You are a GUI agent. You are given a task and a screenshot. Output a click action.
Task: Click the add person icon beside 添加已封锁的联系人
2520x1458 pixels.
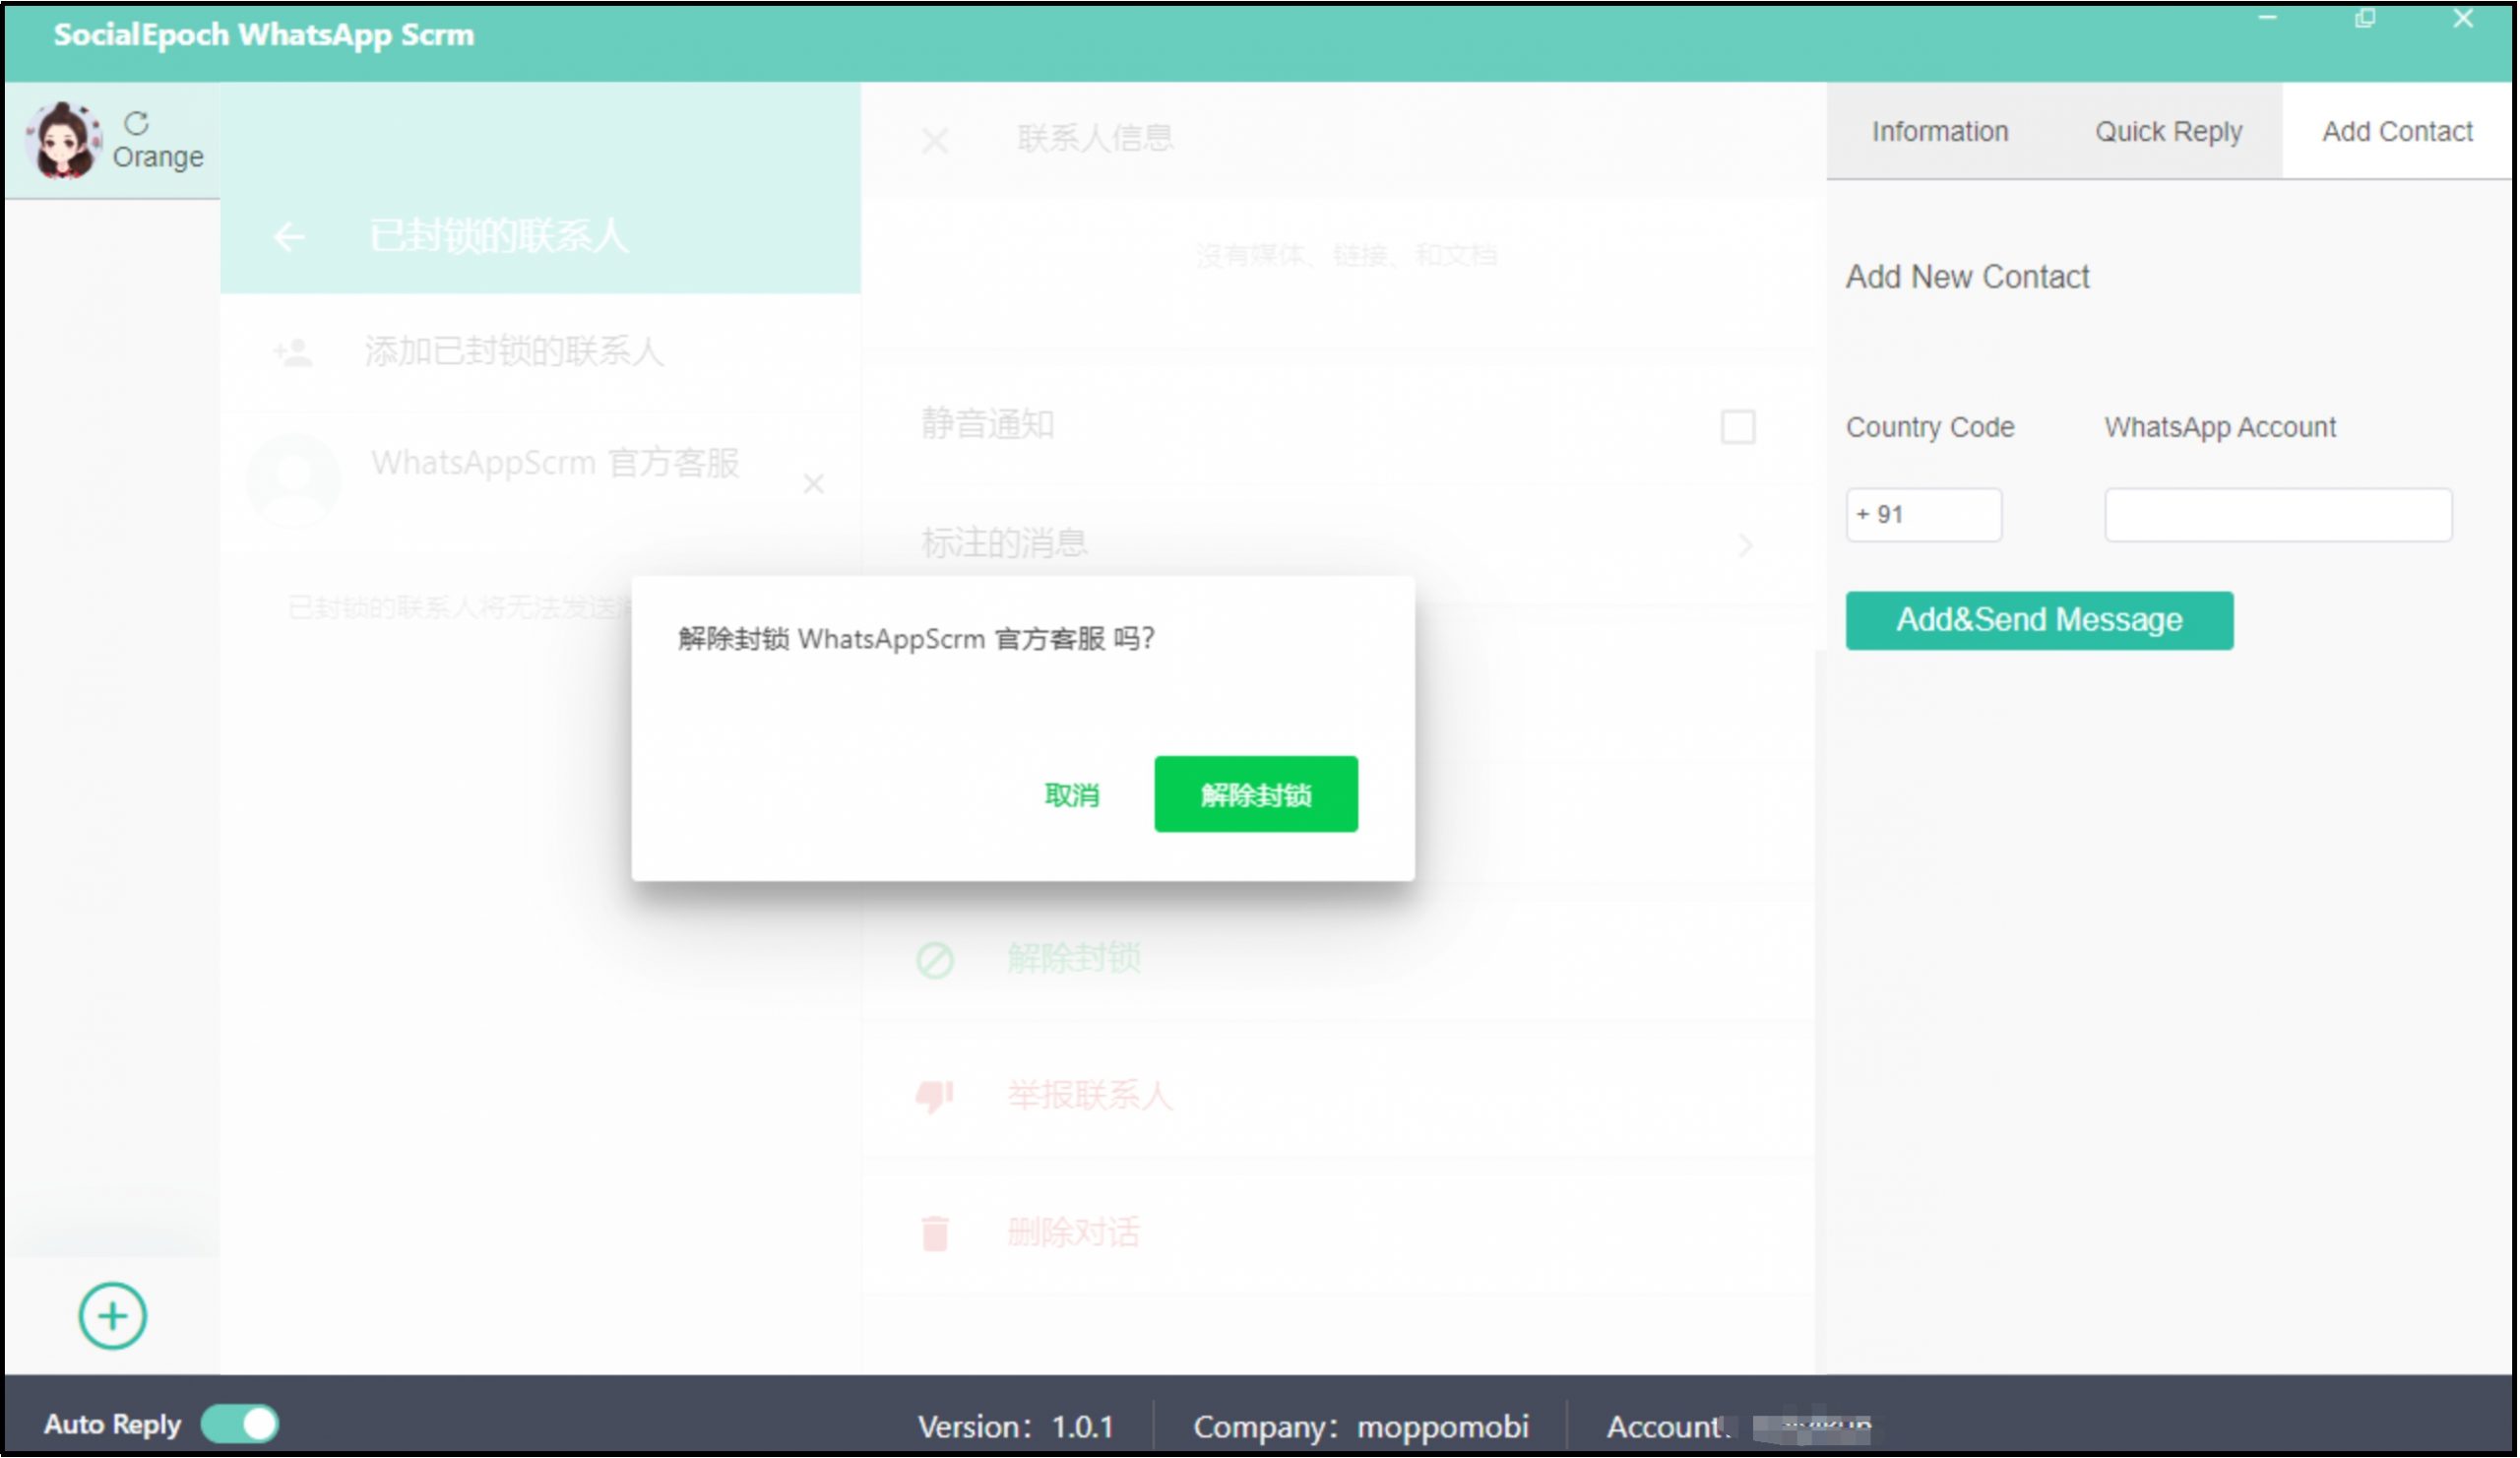(x=293, y=352)
